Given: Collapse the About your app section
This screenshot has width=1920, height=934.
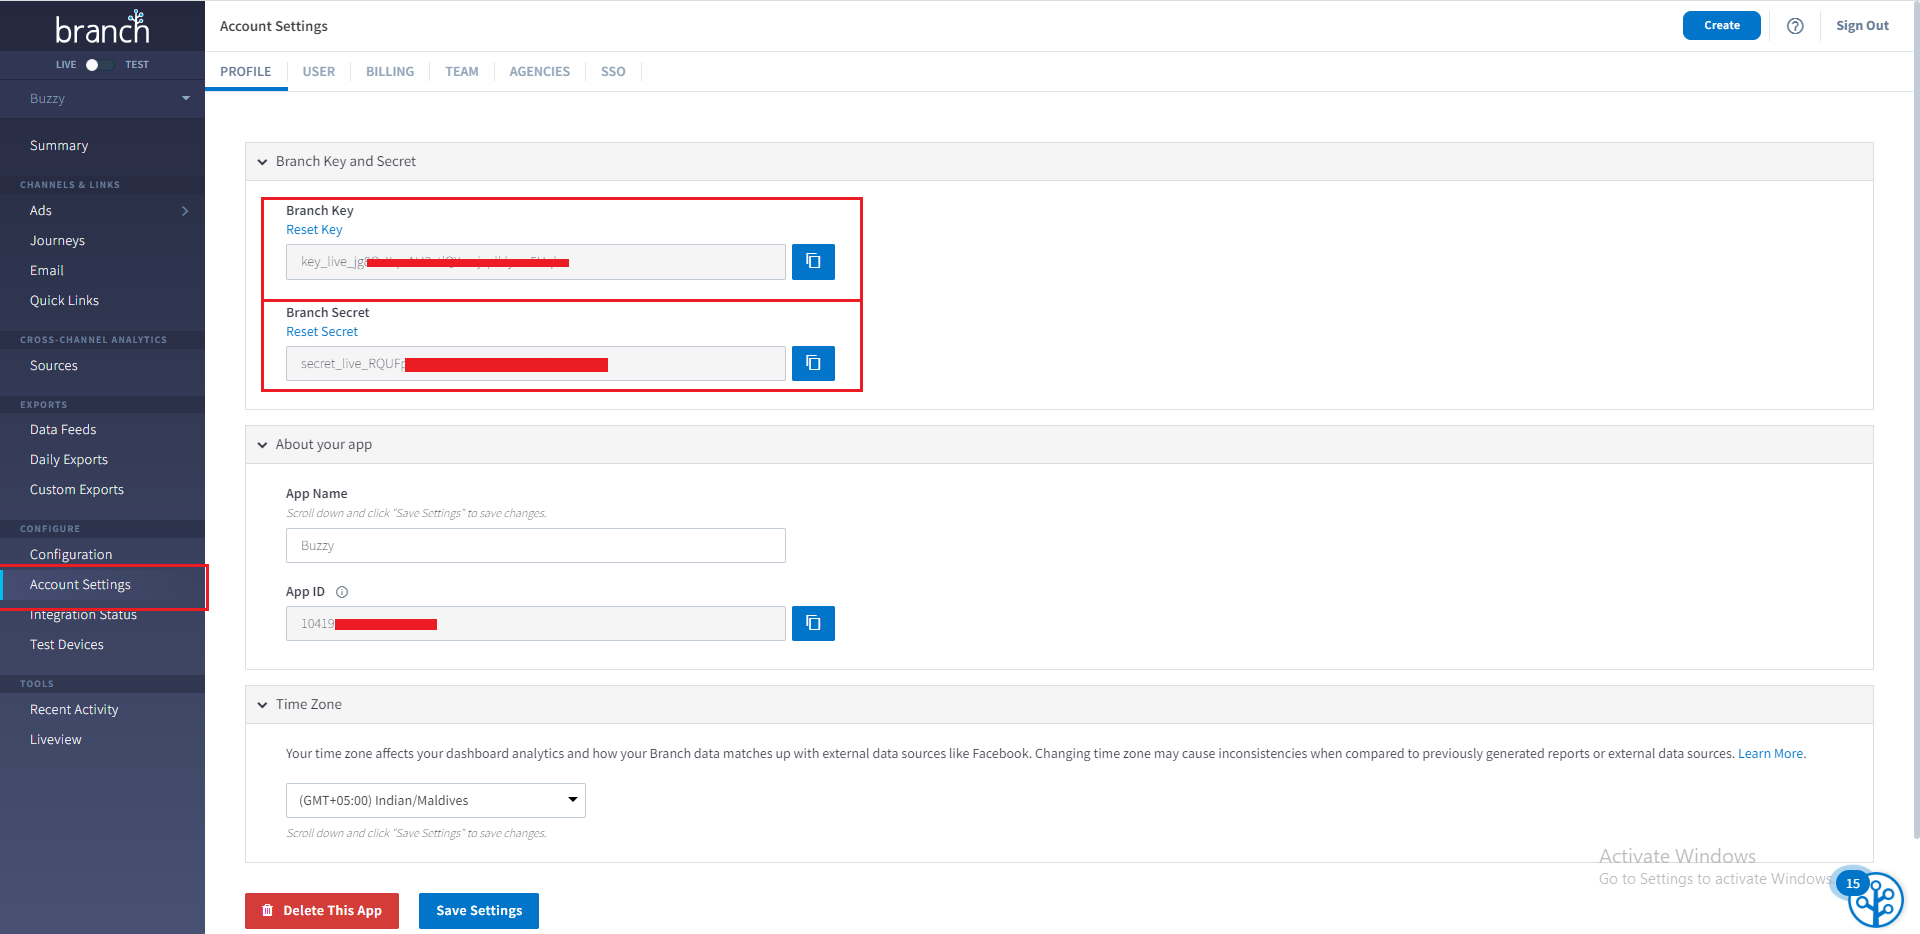Looking at the screenshot, I should pyautogui.click(x=263, y=445).
